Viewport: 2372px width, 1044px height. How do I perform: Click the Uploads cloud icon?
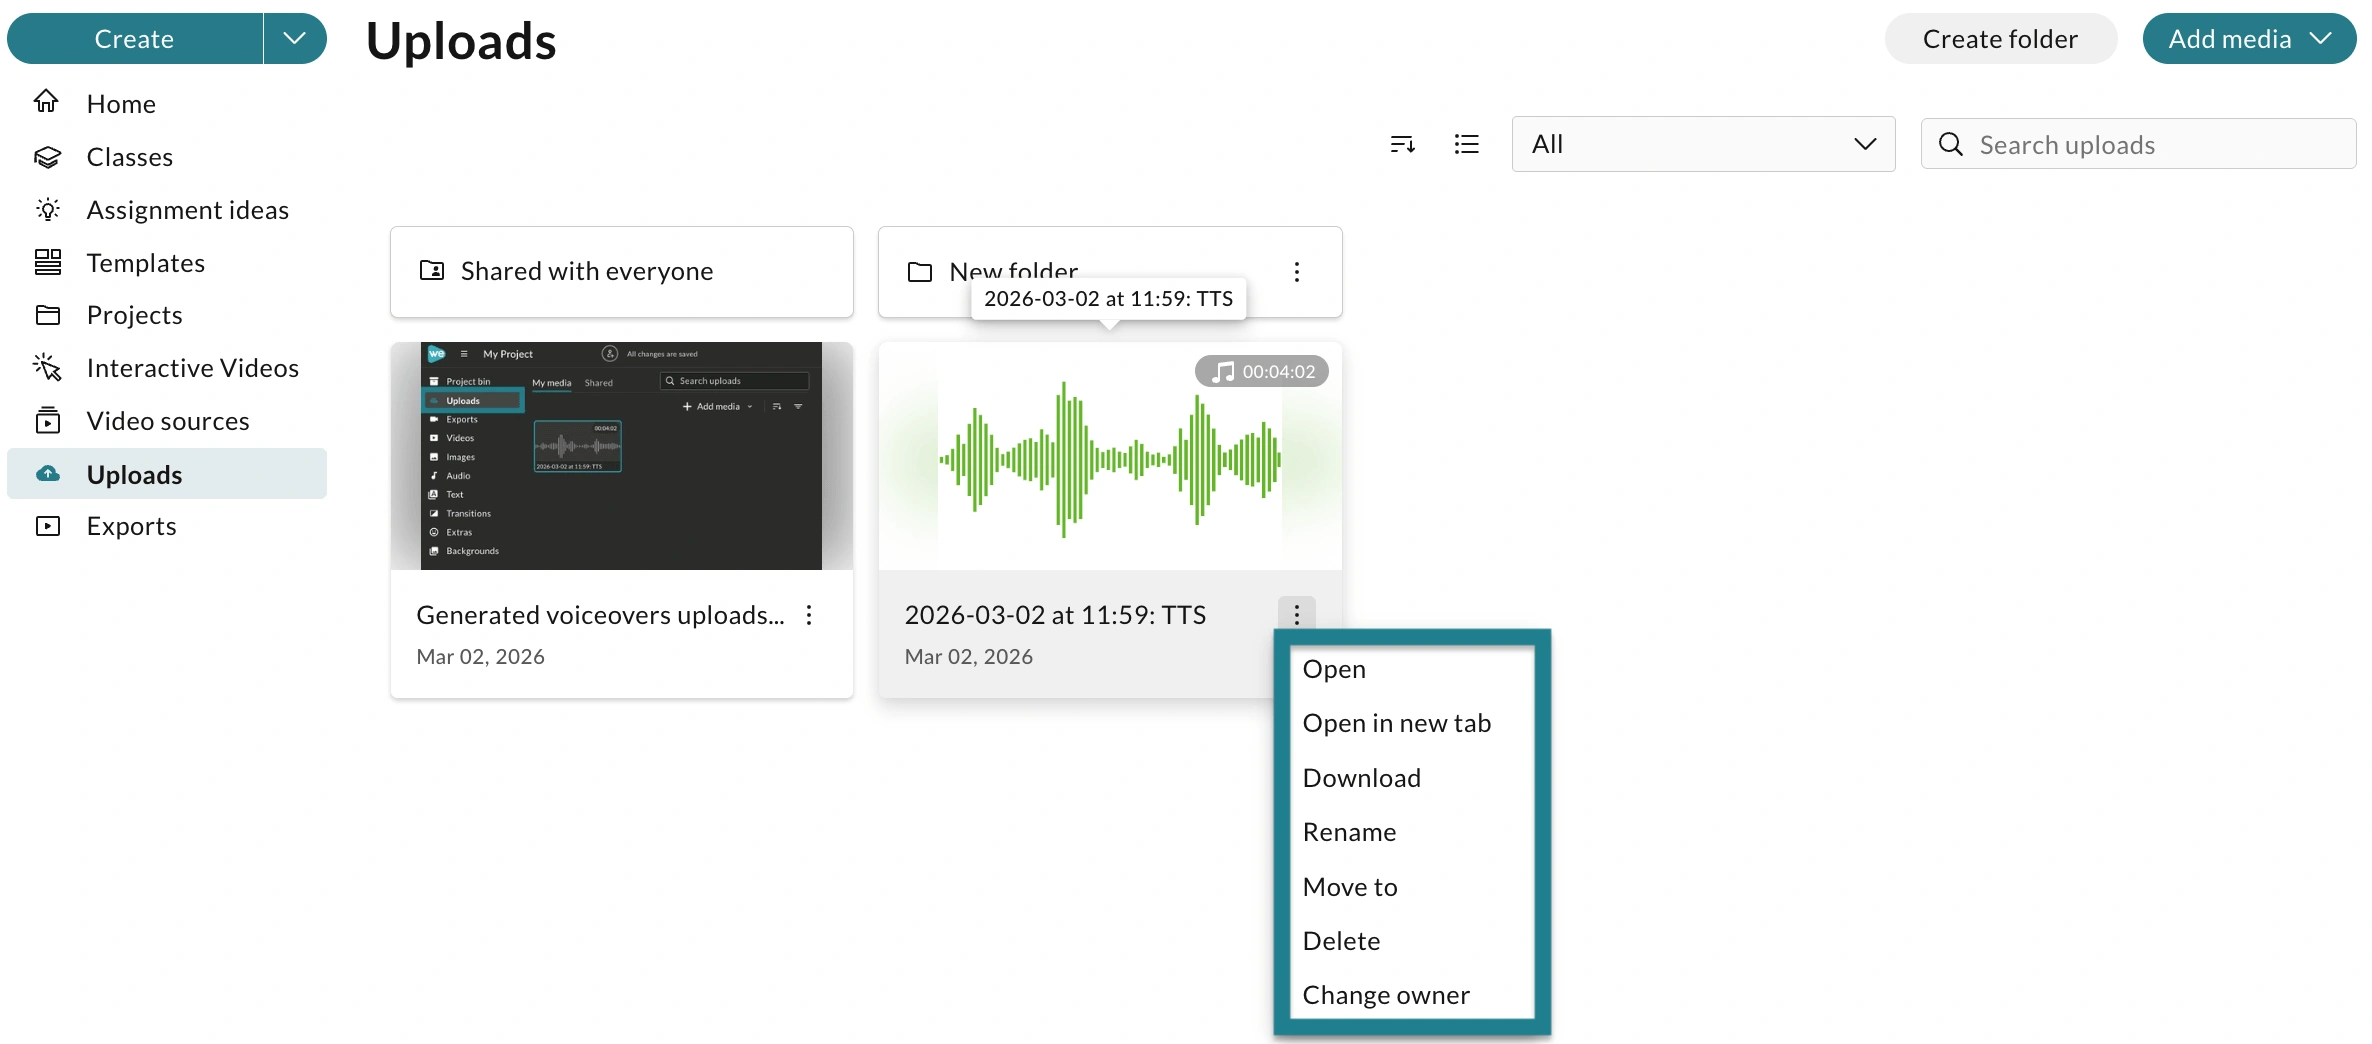tap(47, 474)
